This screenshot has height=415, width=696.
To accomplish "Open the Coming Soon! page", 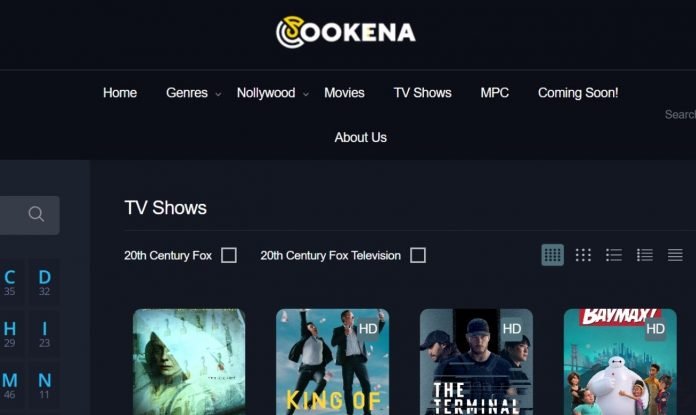I will click(x=578, y=93).
